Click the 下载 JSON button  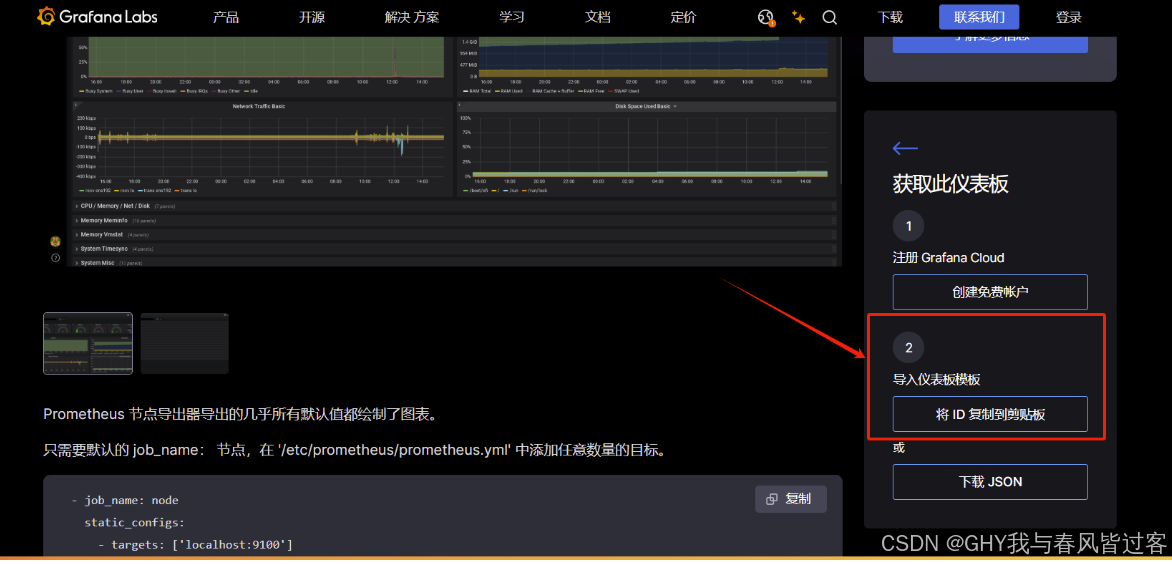pos(990,482)
